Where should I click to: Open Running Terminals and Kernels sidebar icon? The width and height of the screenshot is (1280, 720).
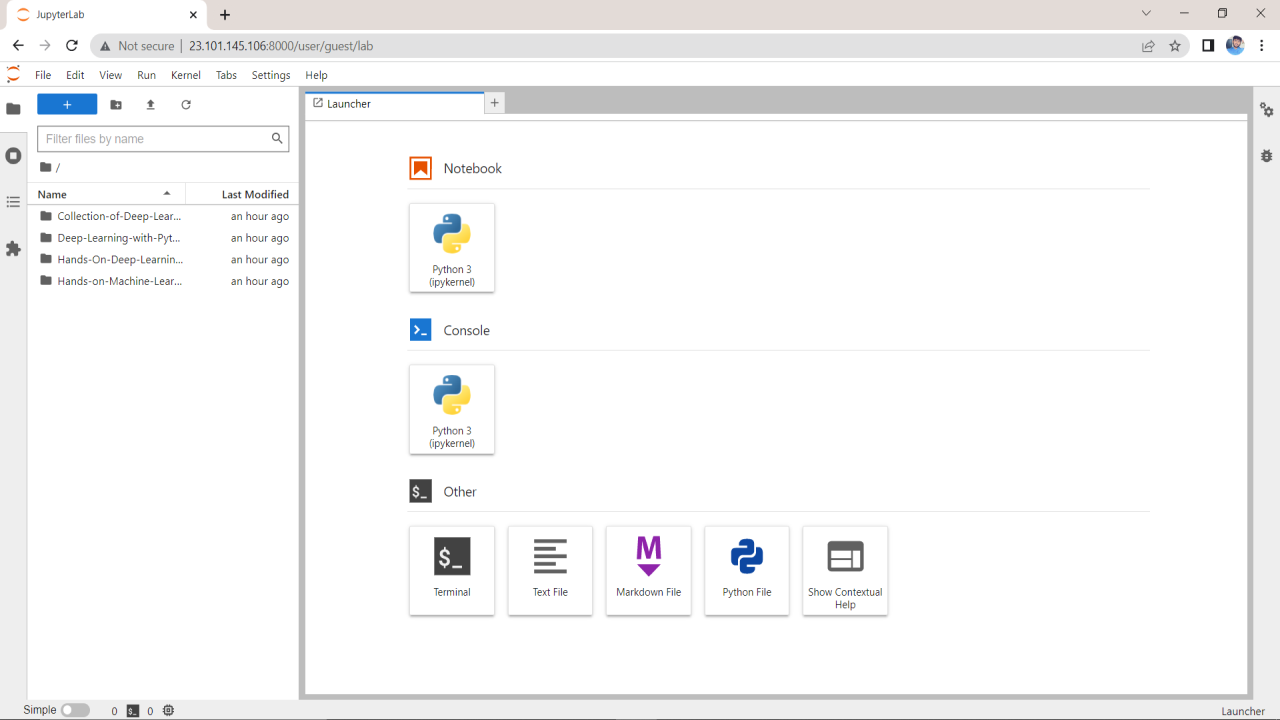(x=13, y=156)
